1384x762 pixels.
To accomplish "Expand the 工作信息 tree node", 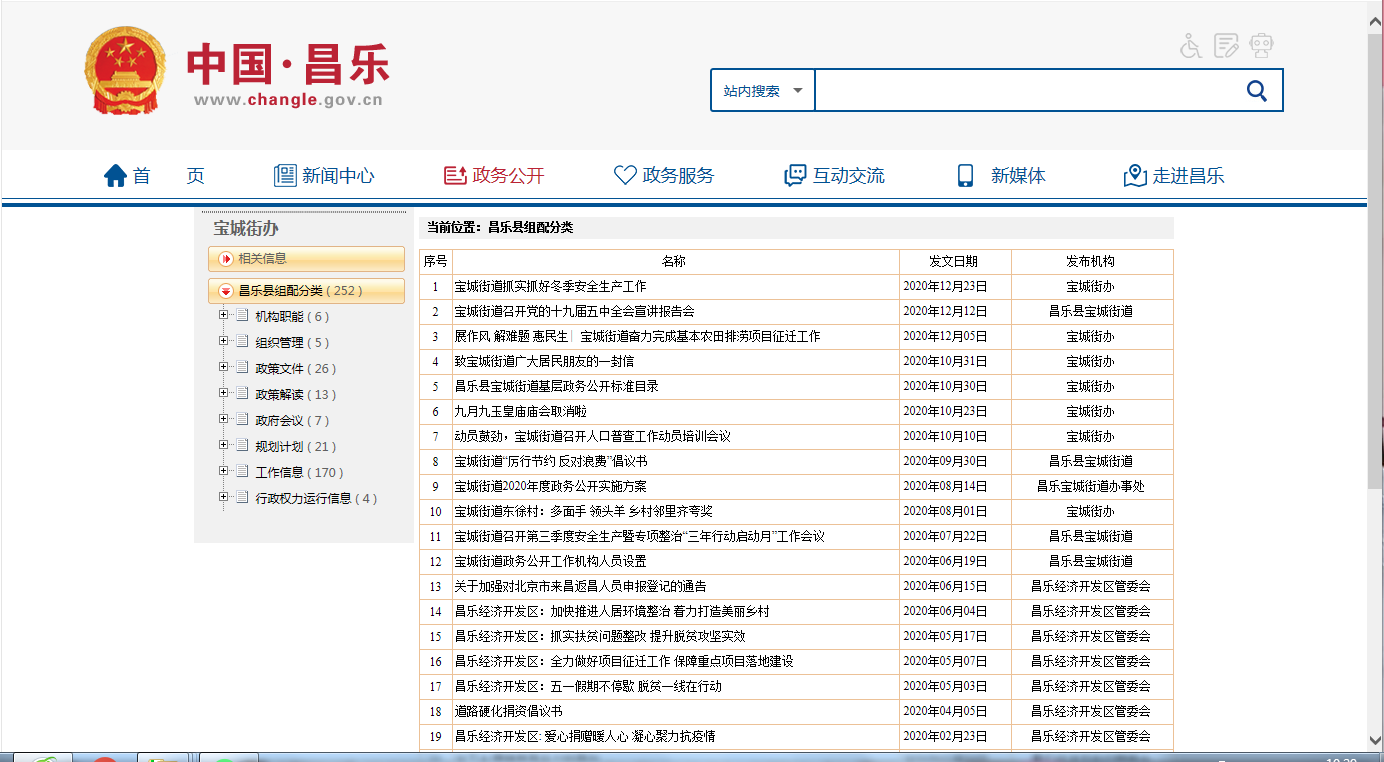I will [x=223, y=472].
